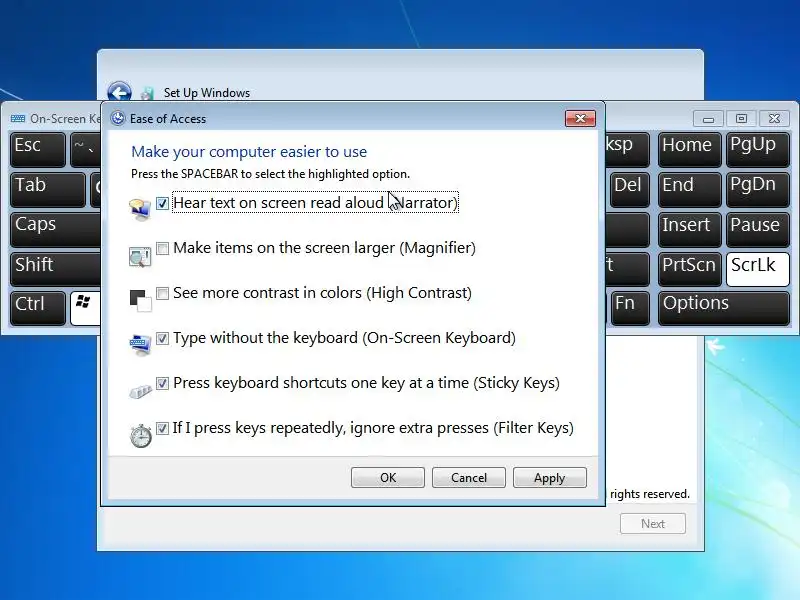Click the Narrator icon beside first option
The width and height of the screenshot is (800, 600).
point(140,210)
